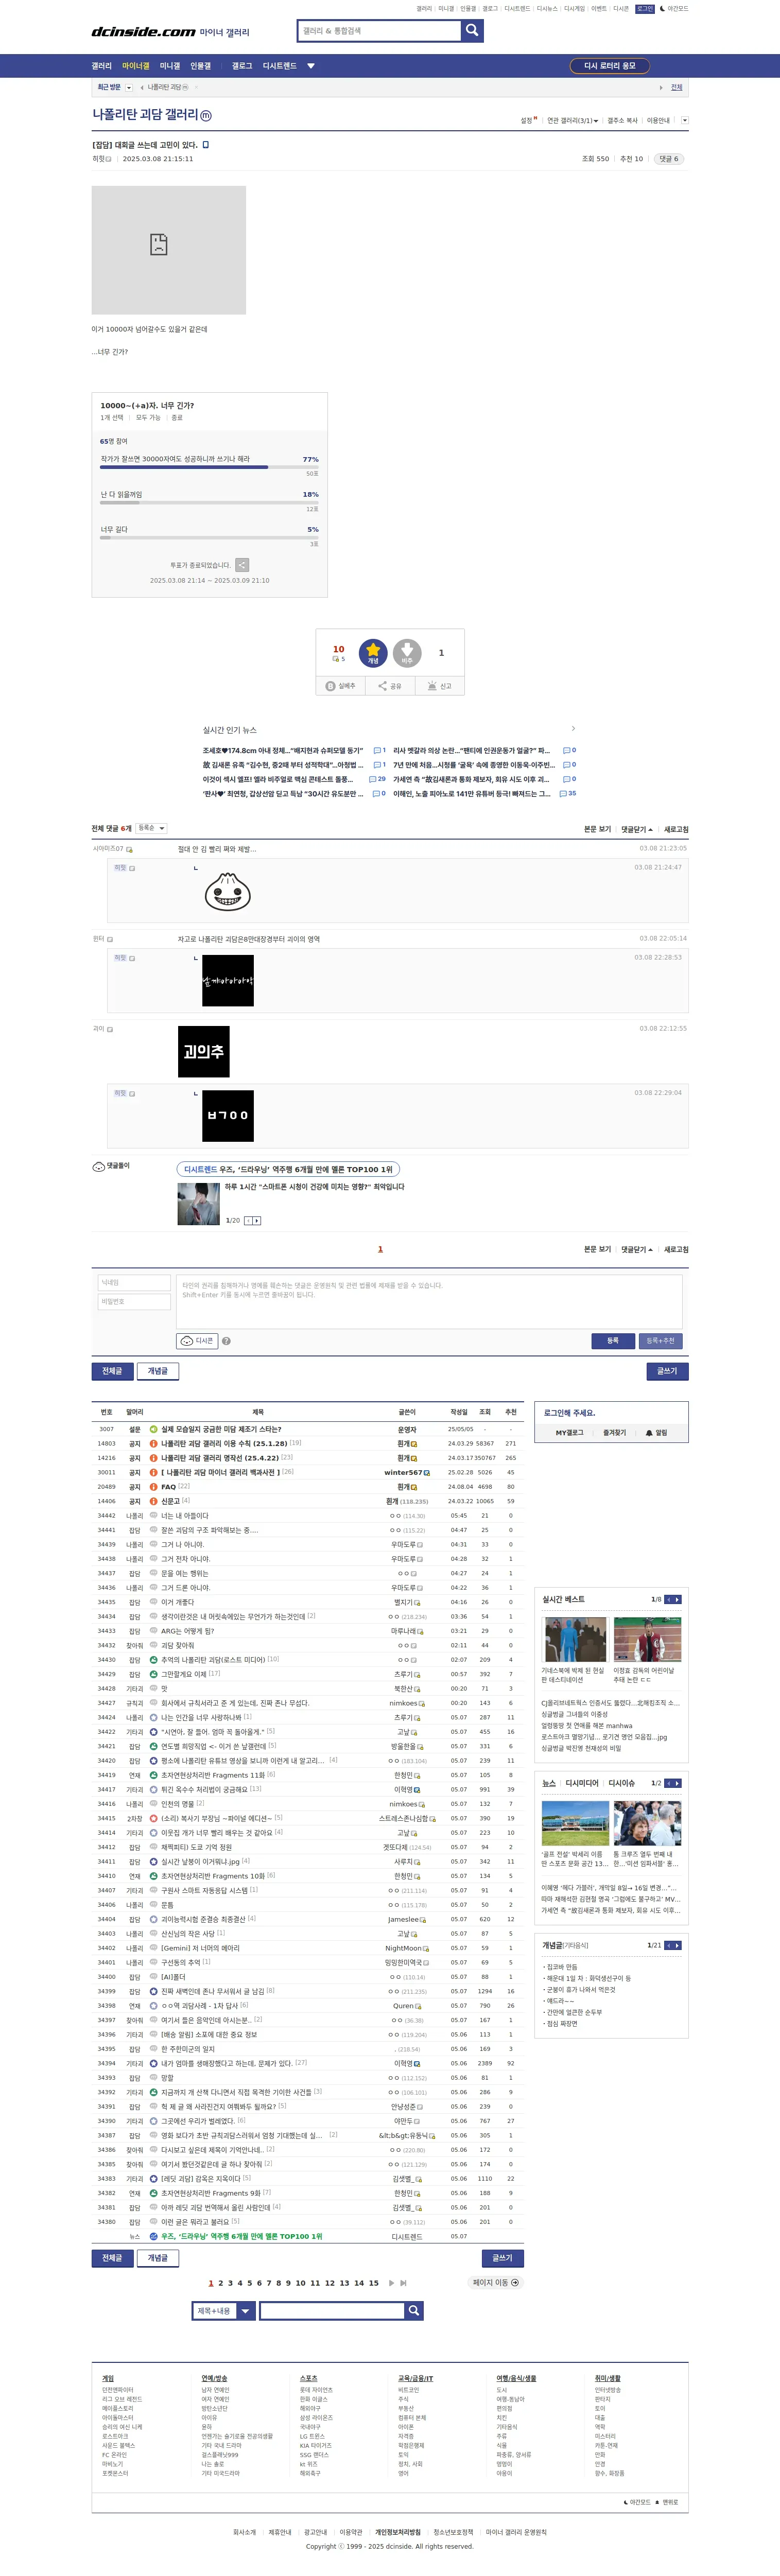Open the 갤러리 nav menu item
780x2576 pixels.
[x=102, y=66]
